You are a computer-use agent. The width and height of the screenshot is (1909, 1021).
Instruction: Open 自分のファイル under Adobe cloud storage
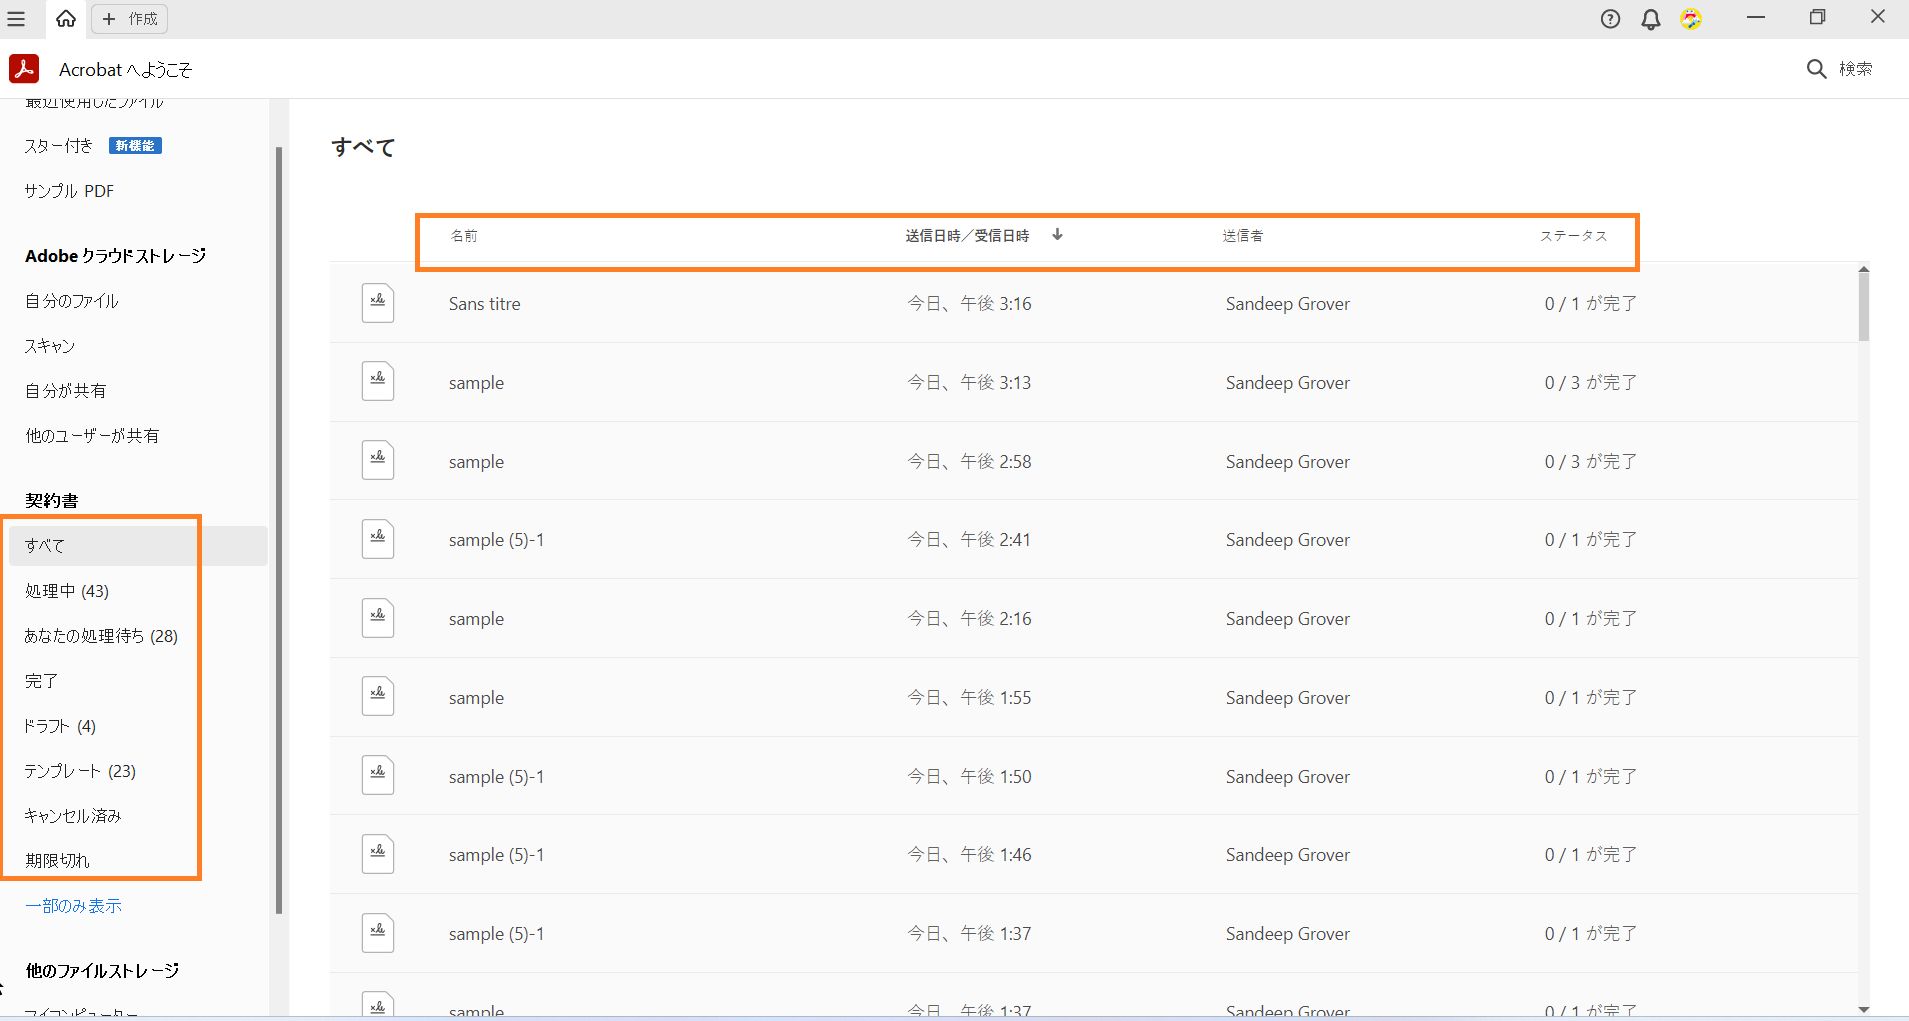tap(72, 301)
